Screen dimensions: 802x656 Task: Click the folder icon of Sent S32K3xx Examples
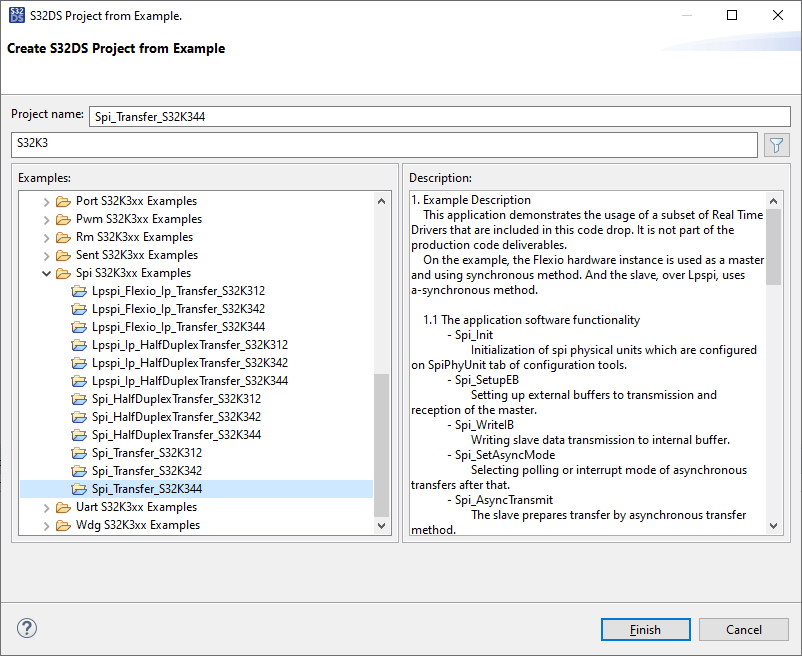tap(63, 254)
